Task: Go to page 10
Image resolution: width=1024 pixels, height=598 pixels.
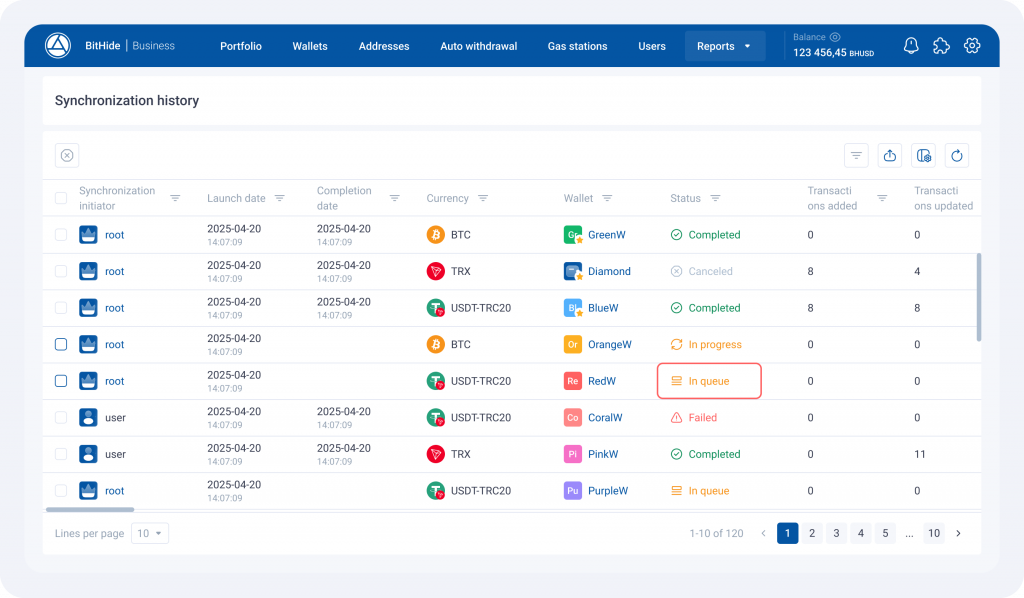Action: [x=934, y=533]
